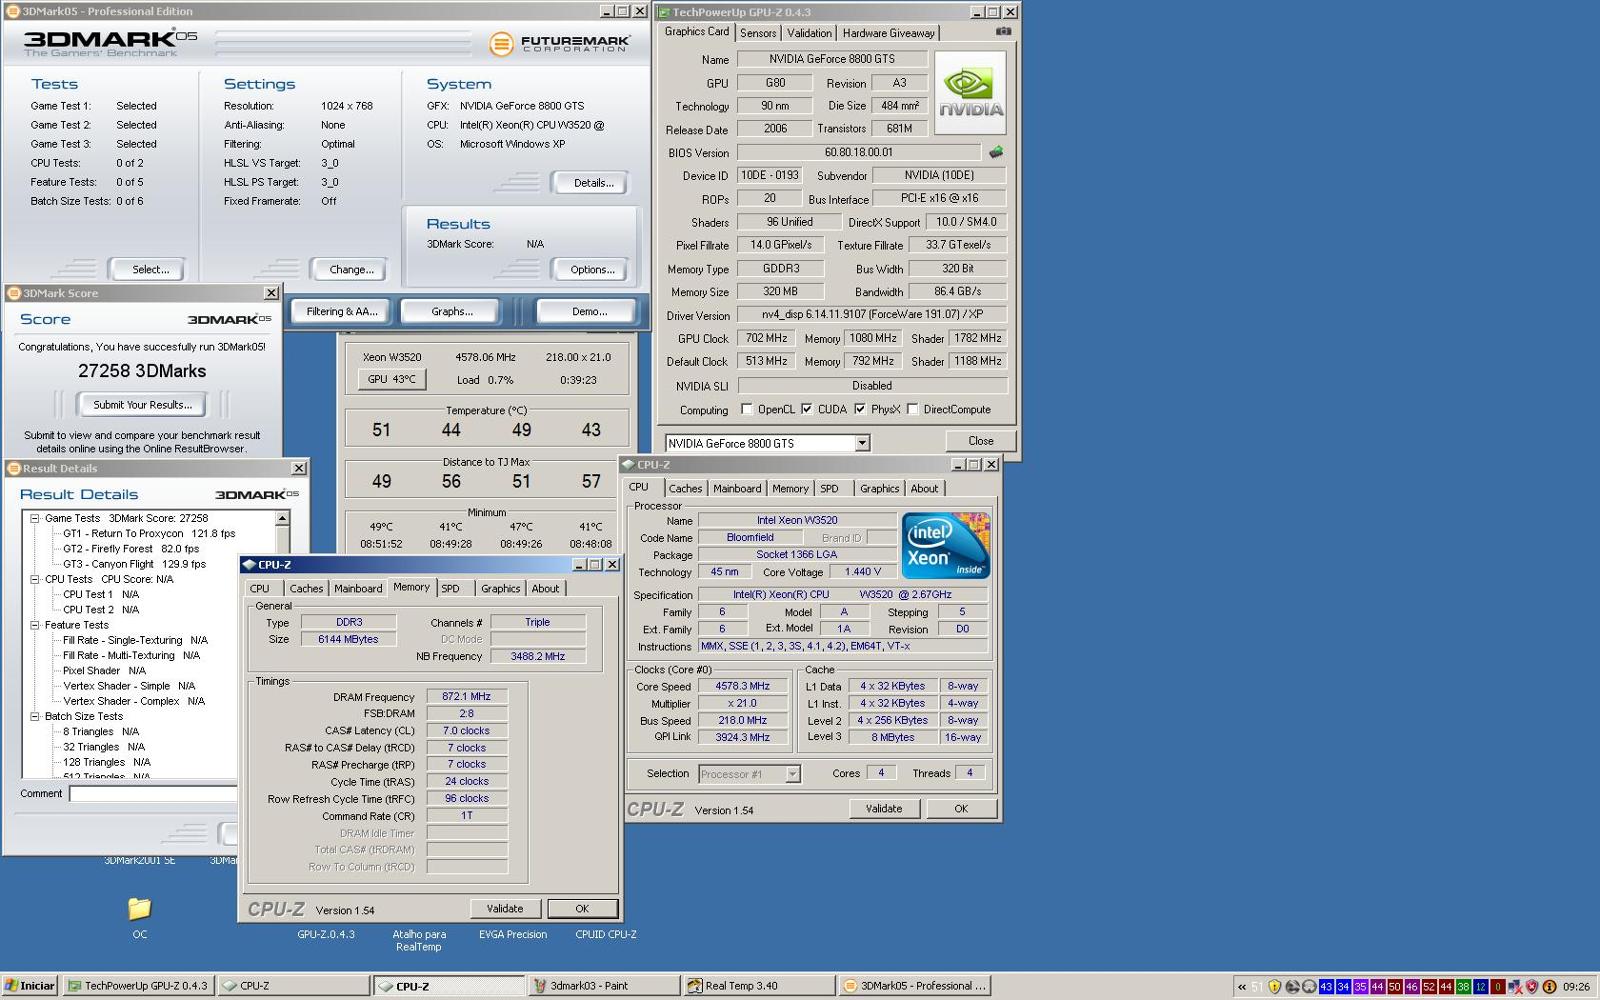Click the Intel Xeon inside logo in CPU-Z
This screenshot has height=1000, width=1600.
(x=946, y=546)
